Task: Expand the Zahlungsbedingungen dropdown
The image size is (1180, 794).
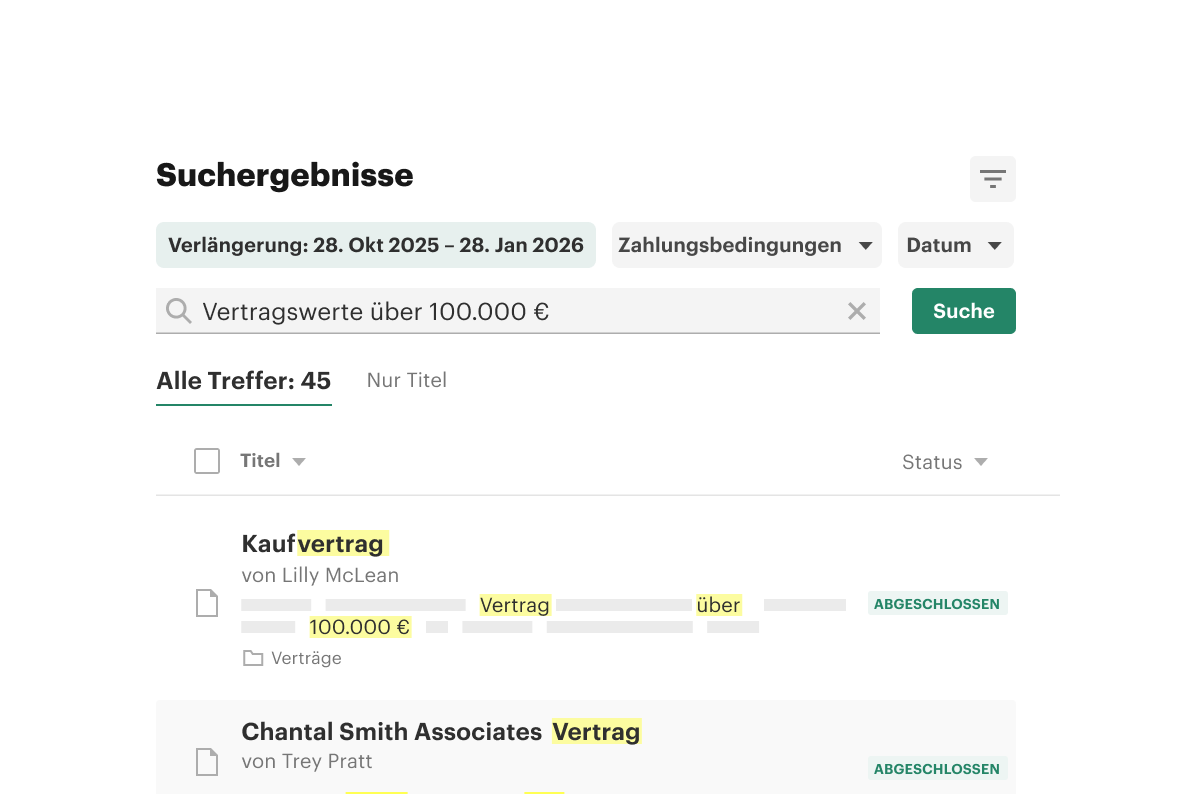Action: click(747, 245)
